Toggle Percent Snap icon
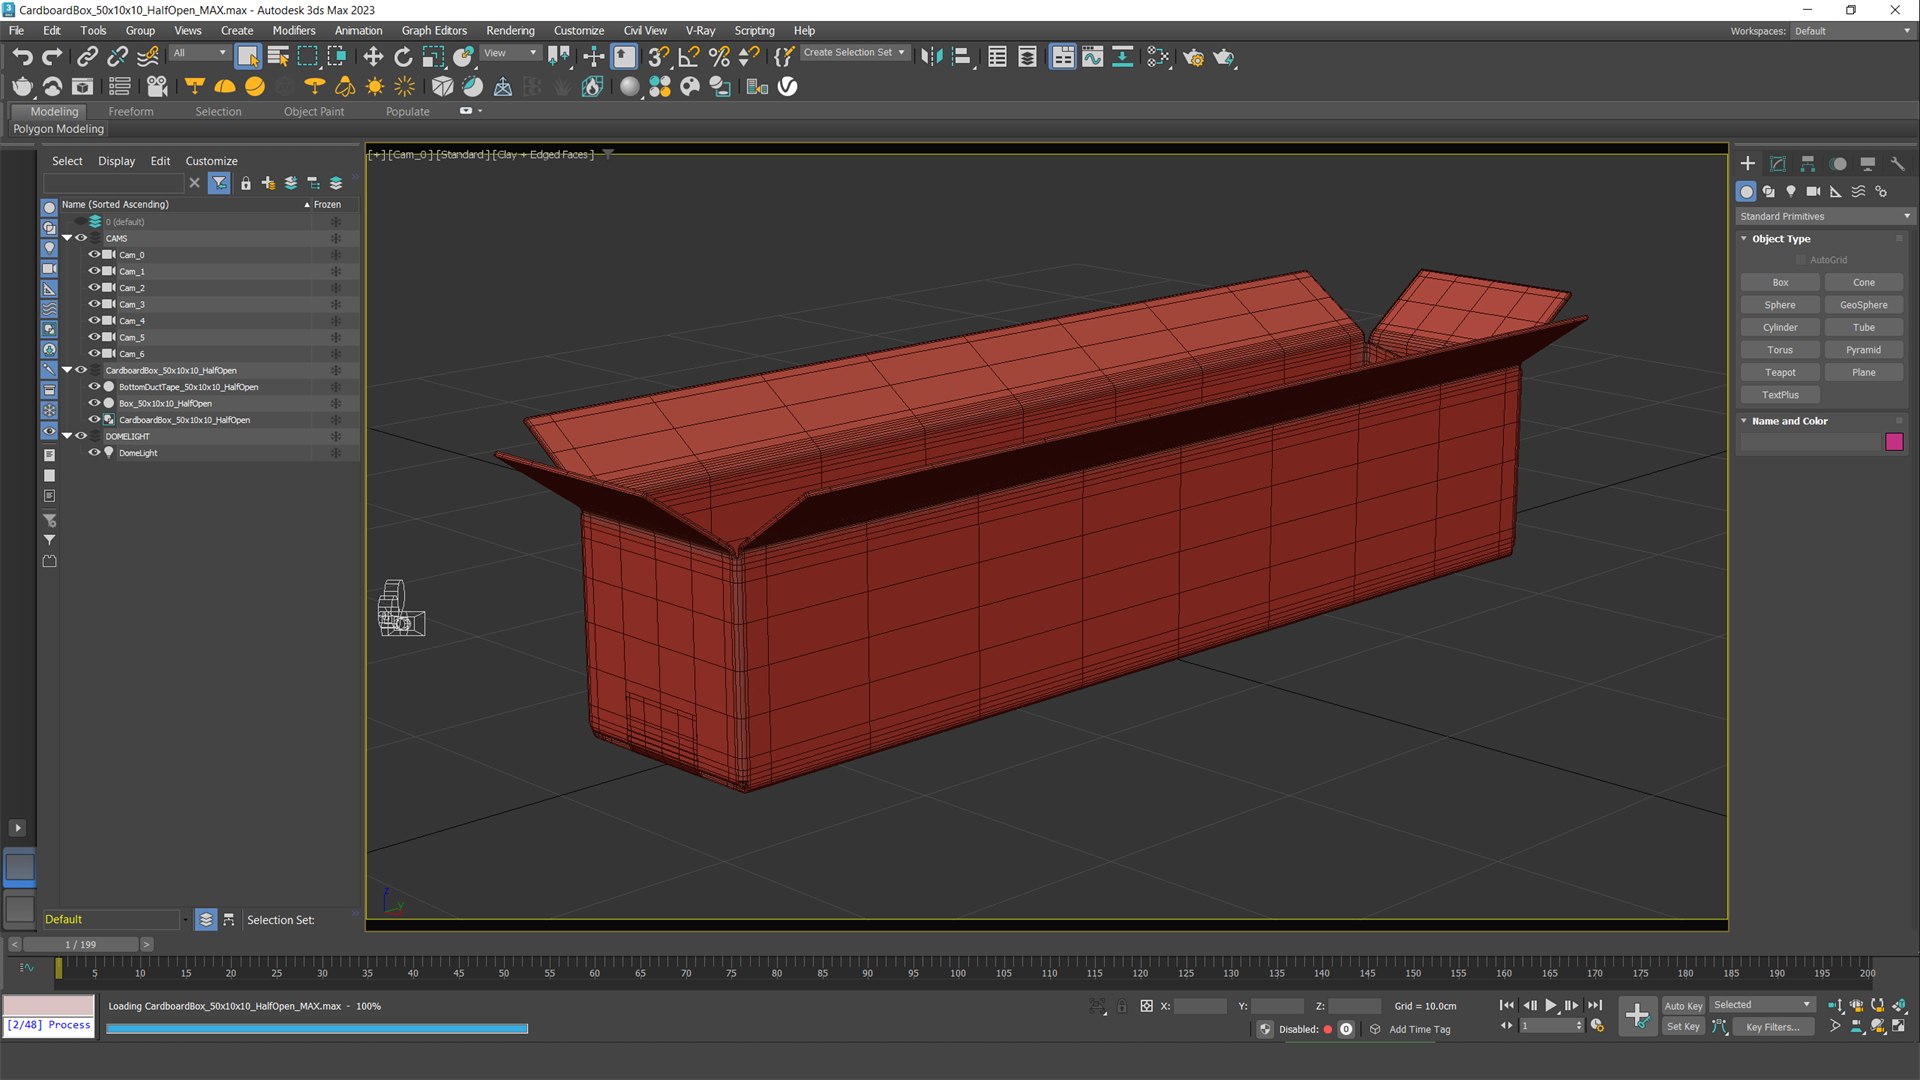The width and height of the screenshot is (1920, 1080). (719, 57)
